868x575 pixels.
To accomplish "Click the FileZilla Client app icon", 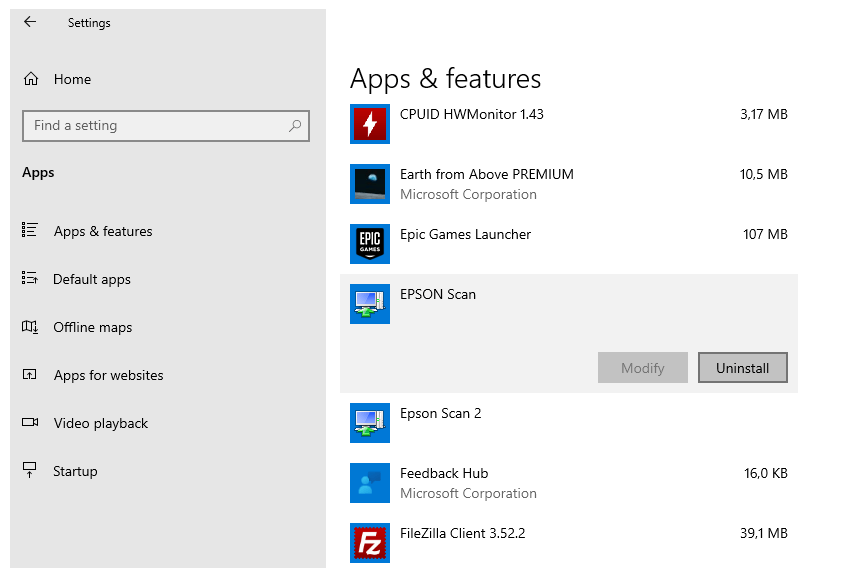I will click(370, 543).
